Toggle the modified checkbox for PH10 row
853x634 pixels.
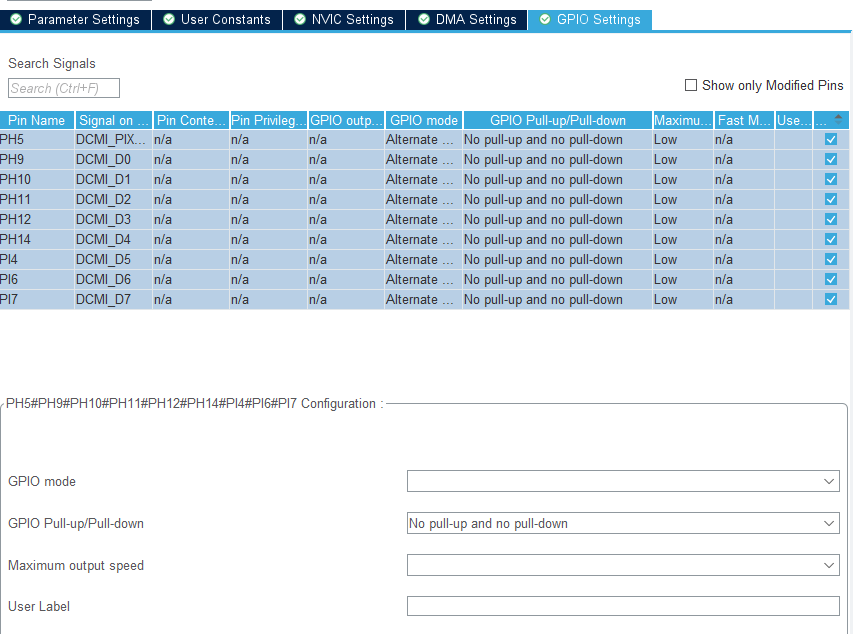(831, 180)
